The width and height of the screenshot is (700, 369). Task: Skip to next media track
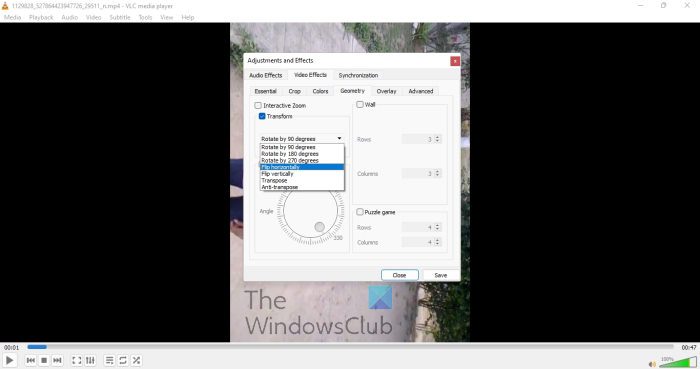[x=57, y=360]
